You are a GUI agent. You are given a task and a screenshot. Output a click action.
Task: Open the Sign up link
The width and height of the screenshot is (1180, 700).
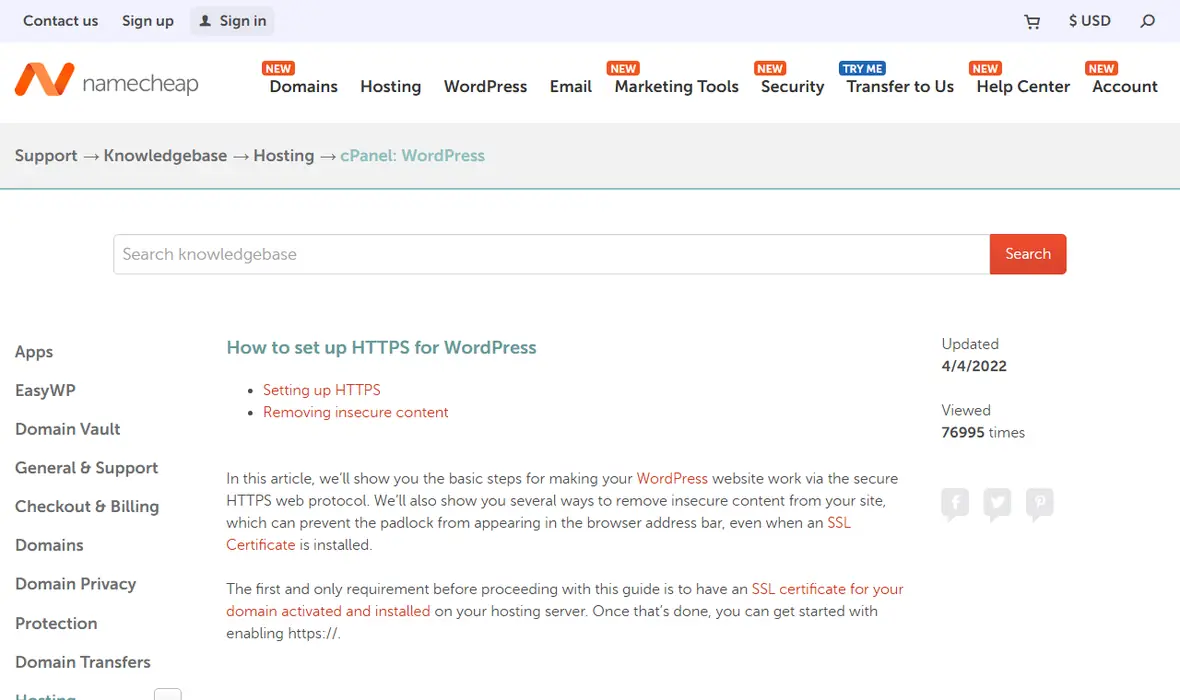pyautogui.click(x=148, y=21)
